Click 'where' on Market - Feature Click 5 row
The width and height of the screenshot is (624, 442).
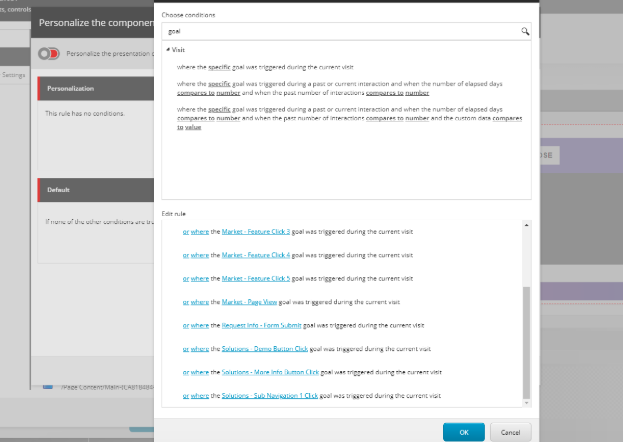(200, 278)
